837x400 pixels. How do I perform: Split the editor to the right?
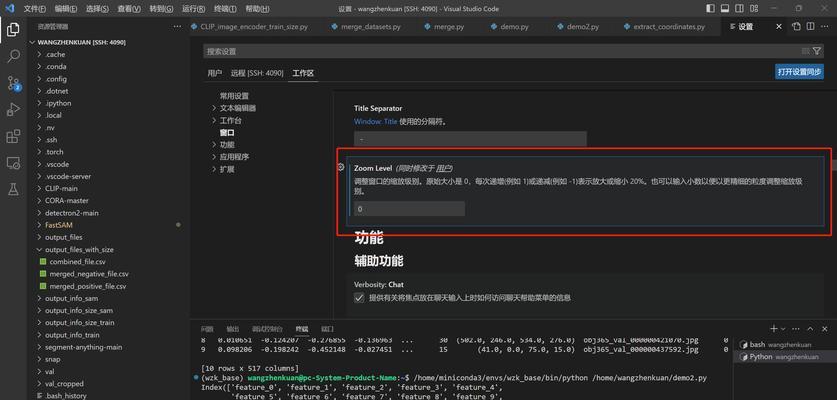(x=810, y=27)
